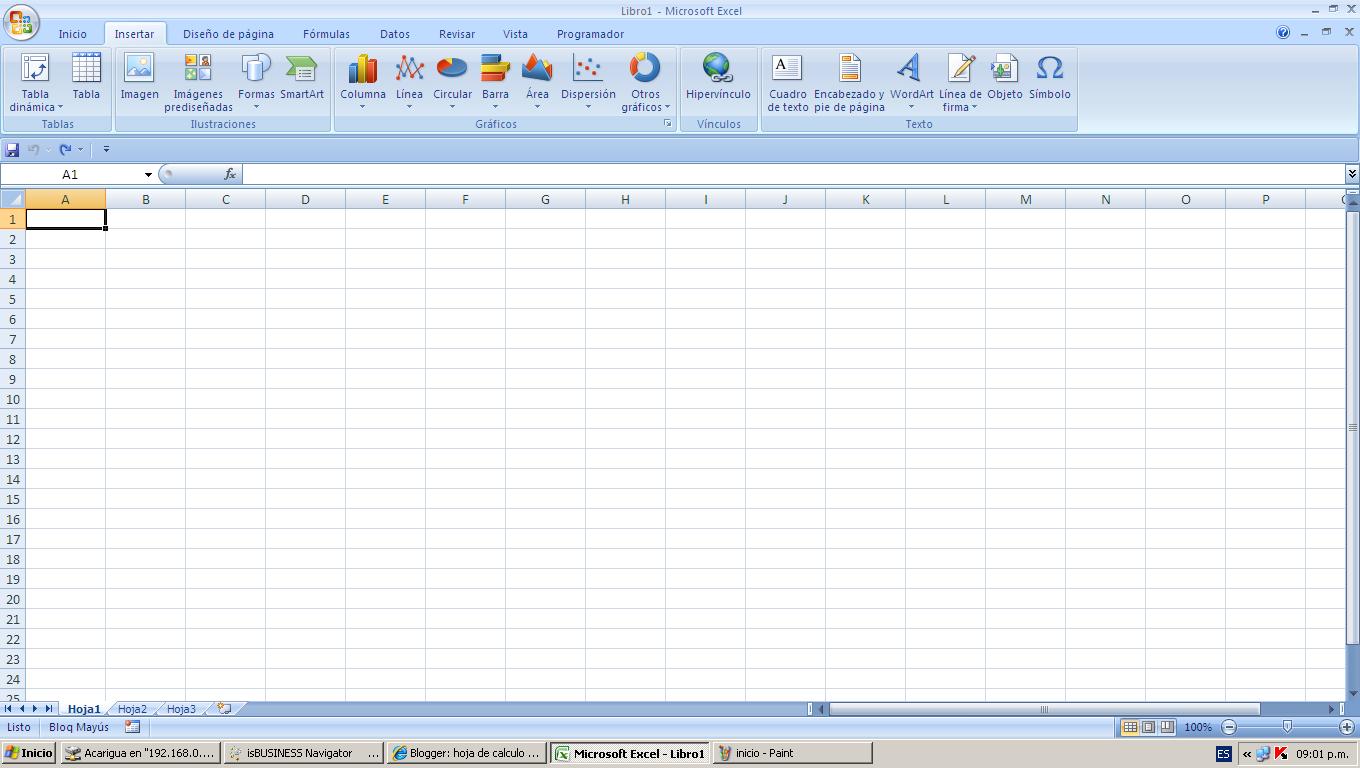The image size is (1360, 768).
Task: Open the Barra chart dropdown
Action: tap(495, 82)
